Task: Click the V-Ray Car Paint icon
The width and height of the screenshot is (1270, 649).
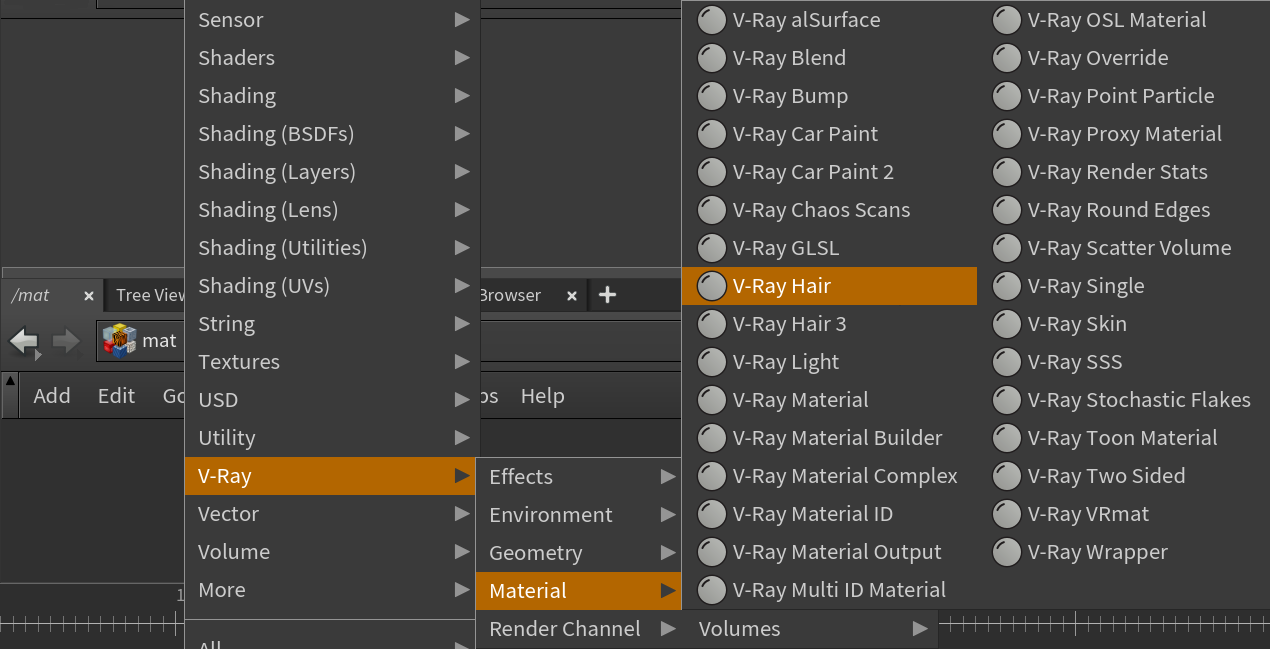Action: [x=711, y=134]
